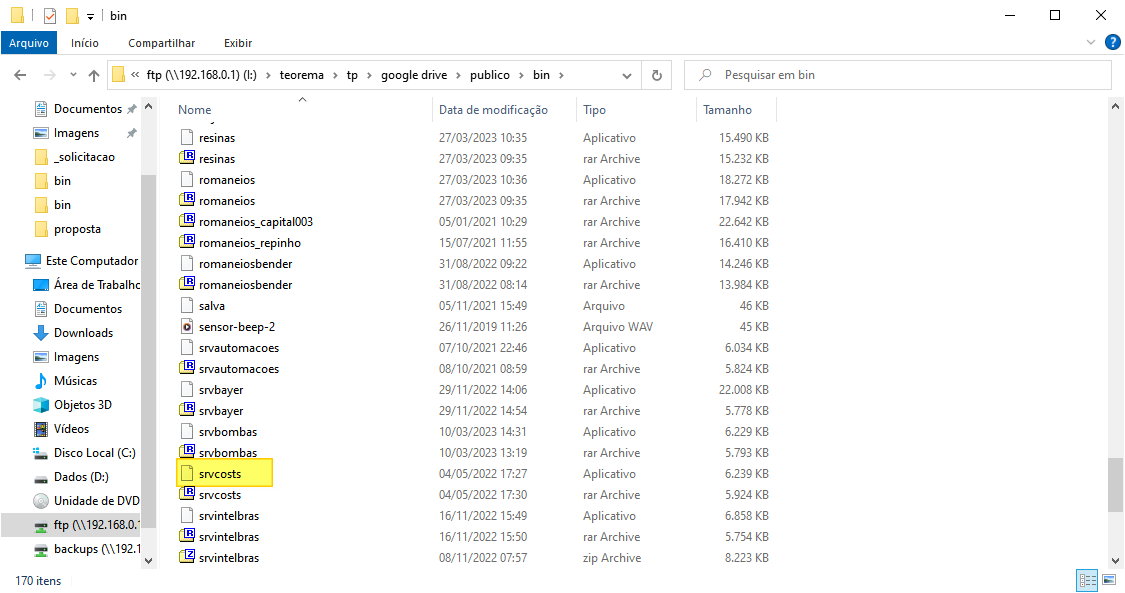The width and height of the screenshot is (1125, 593).
Task: Click the forward navigation arrow
Action: click(x=50, y=75)
